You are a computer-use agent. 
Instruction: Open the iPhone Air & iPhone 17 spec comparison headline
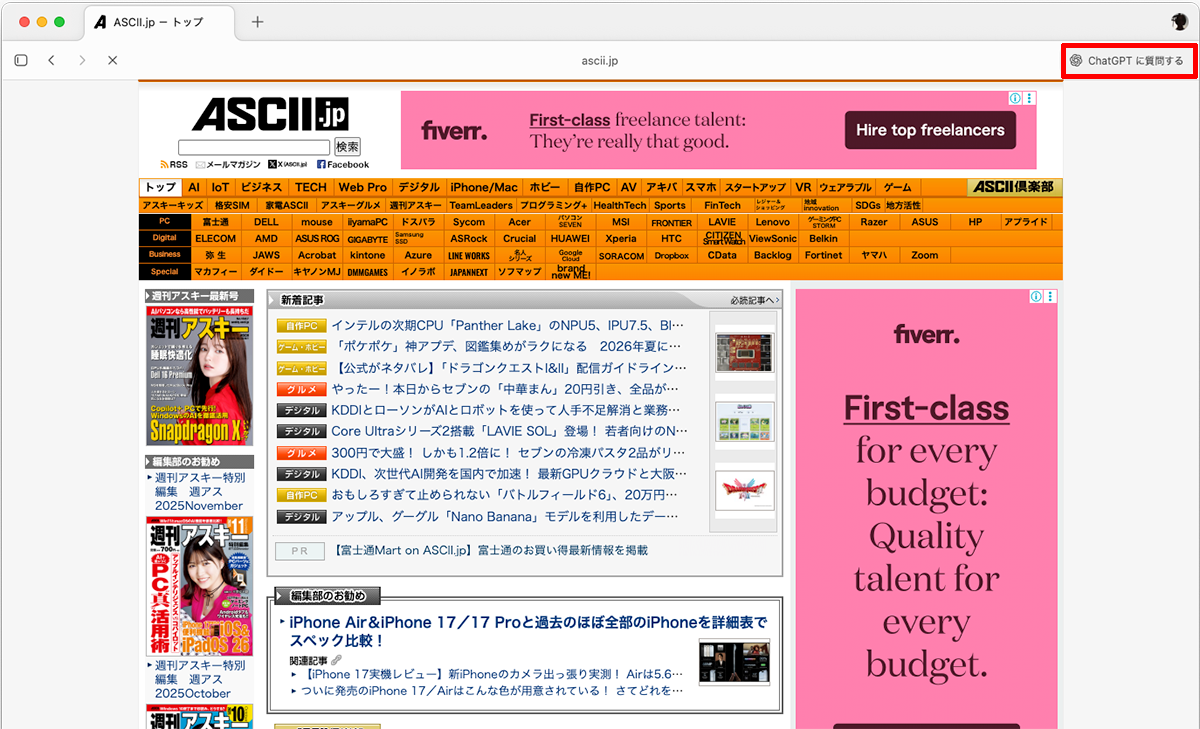point(529,631)
